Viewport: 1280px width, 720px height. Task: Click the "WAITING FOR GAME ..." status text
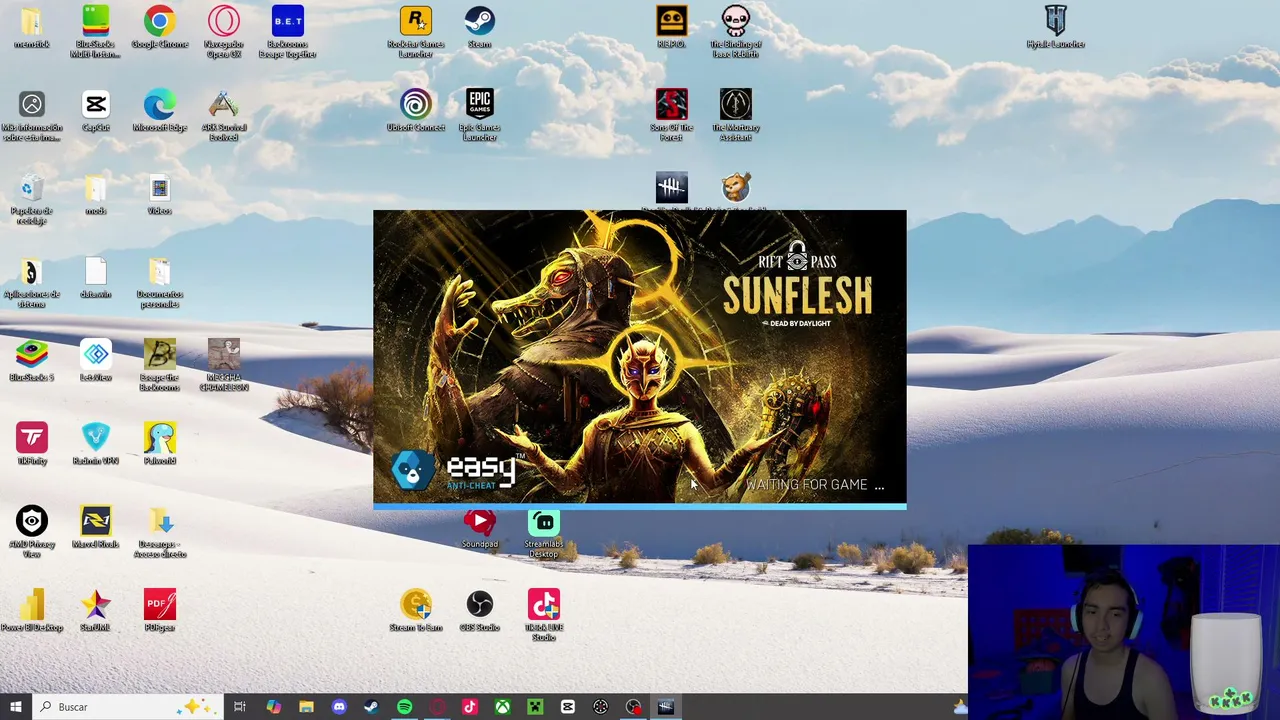click(814, 485)
